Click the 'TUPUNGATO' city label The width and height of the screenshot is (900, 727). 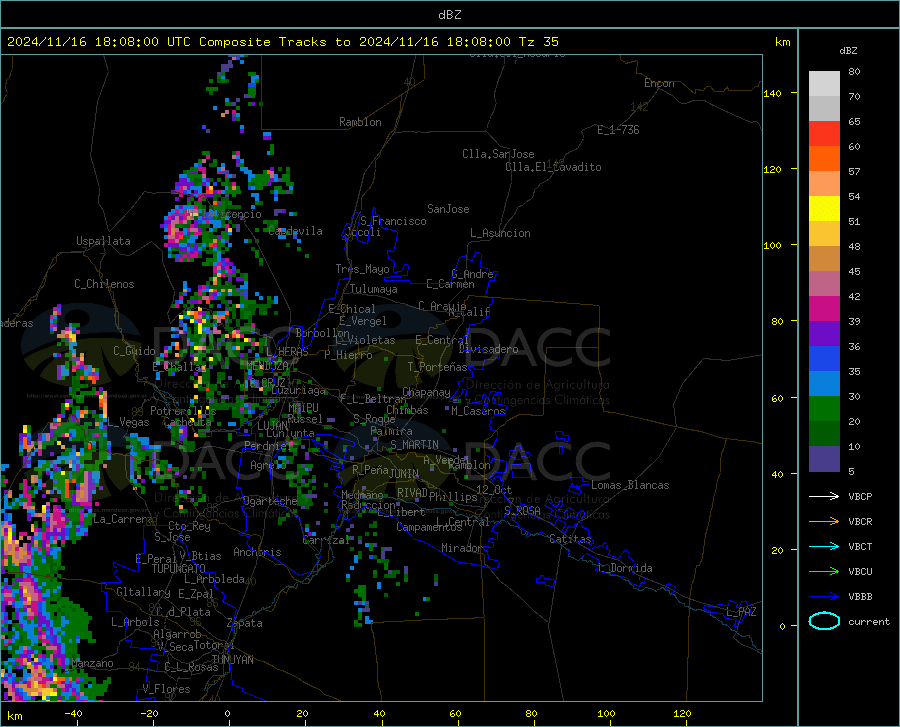(x=179, y=569)
